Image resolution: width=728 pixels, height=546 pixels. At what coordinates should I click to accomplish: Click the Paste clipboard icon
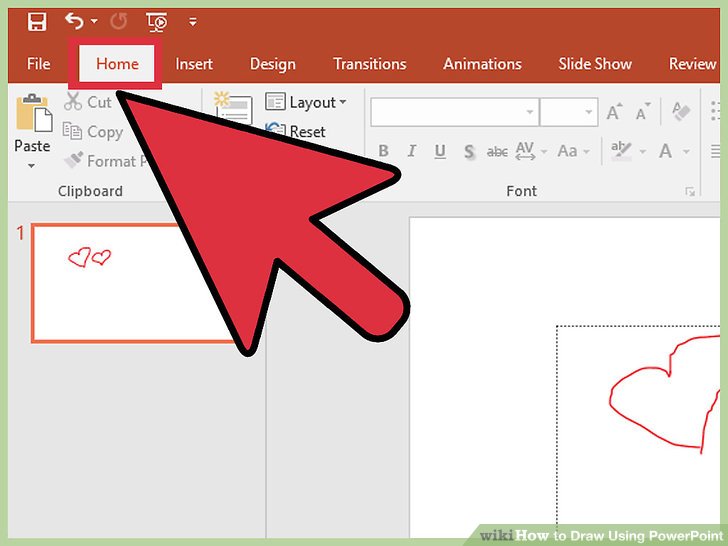(32, 116)
